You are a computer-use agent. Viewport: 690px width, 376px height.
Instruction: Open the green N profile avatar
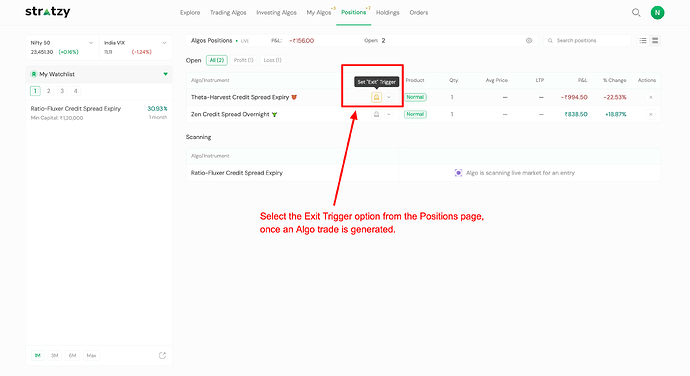click(657, 12)
